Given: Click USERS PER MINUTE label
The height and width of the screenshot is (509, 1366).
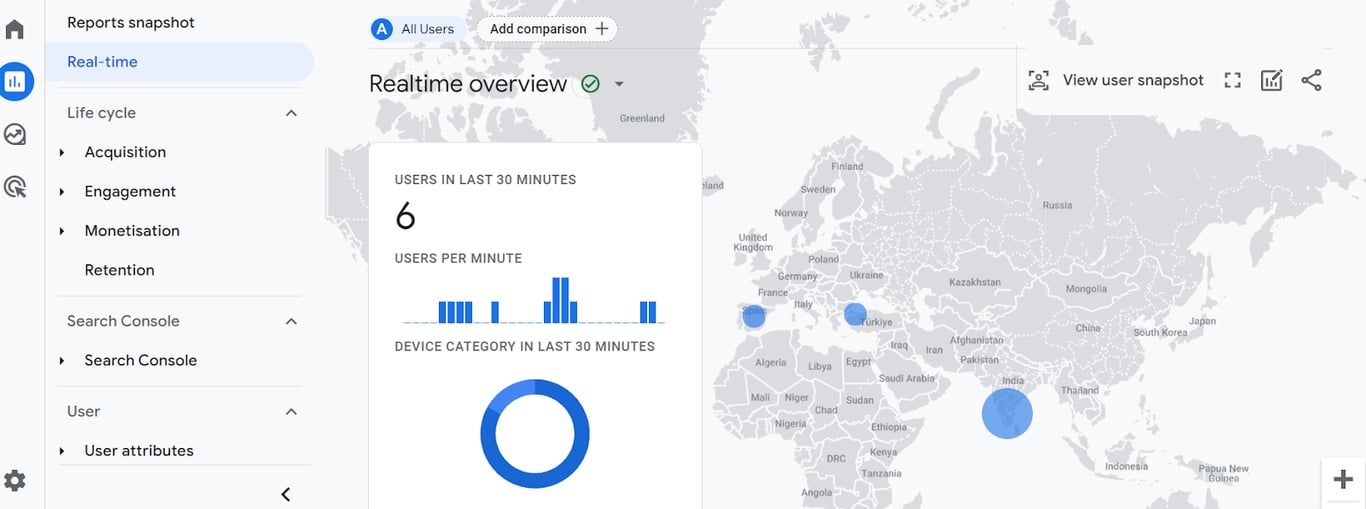Looking at the screenshot, I should pos(458,258).
